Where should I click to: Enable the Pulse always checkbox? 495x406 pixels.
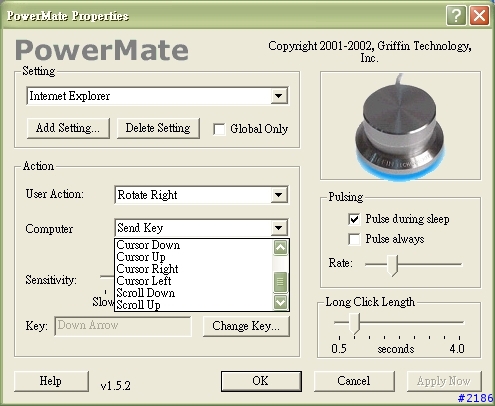354,239
